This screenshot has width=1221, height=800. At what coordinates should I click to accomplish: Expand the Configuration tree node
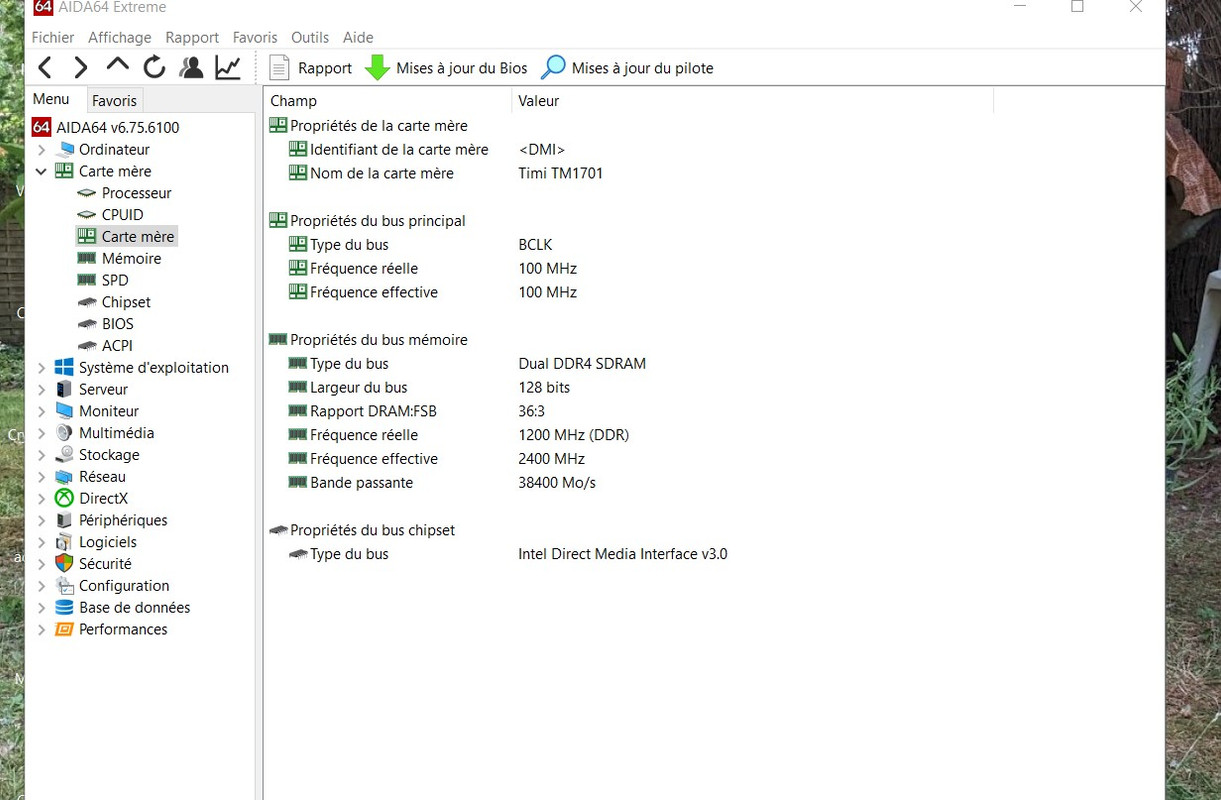click(41, 586)
